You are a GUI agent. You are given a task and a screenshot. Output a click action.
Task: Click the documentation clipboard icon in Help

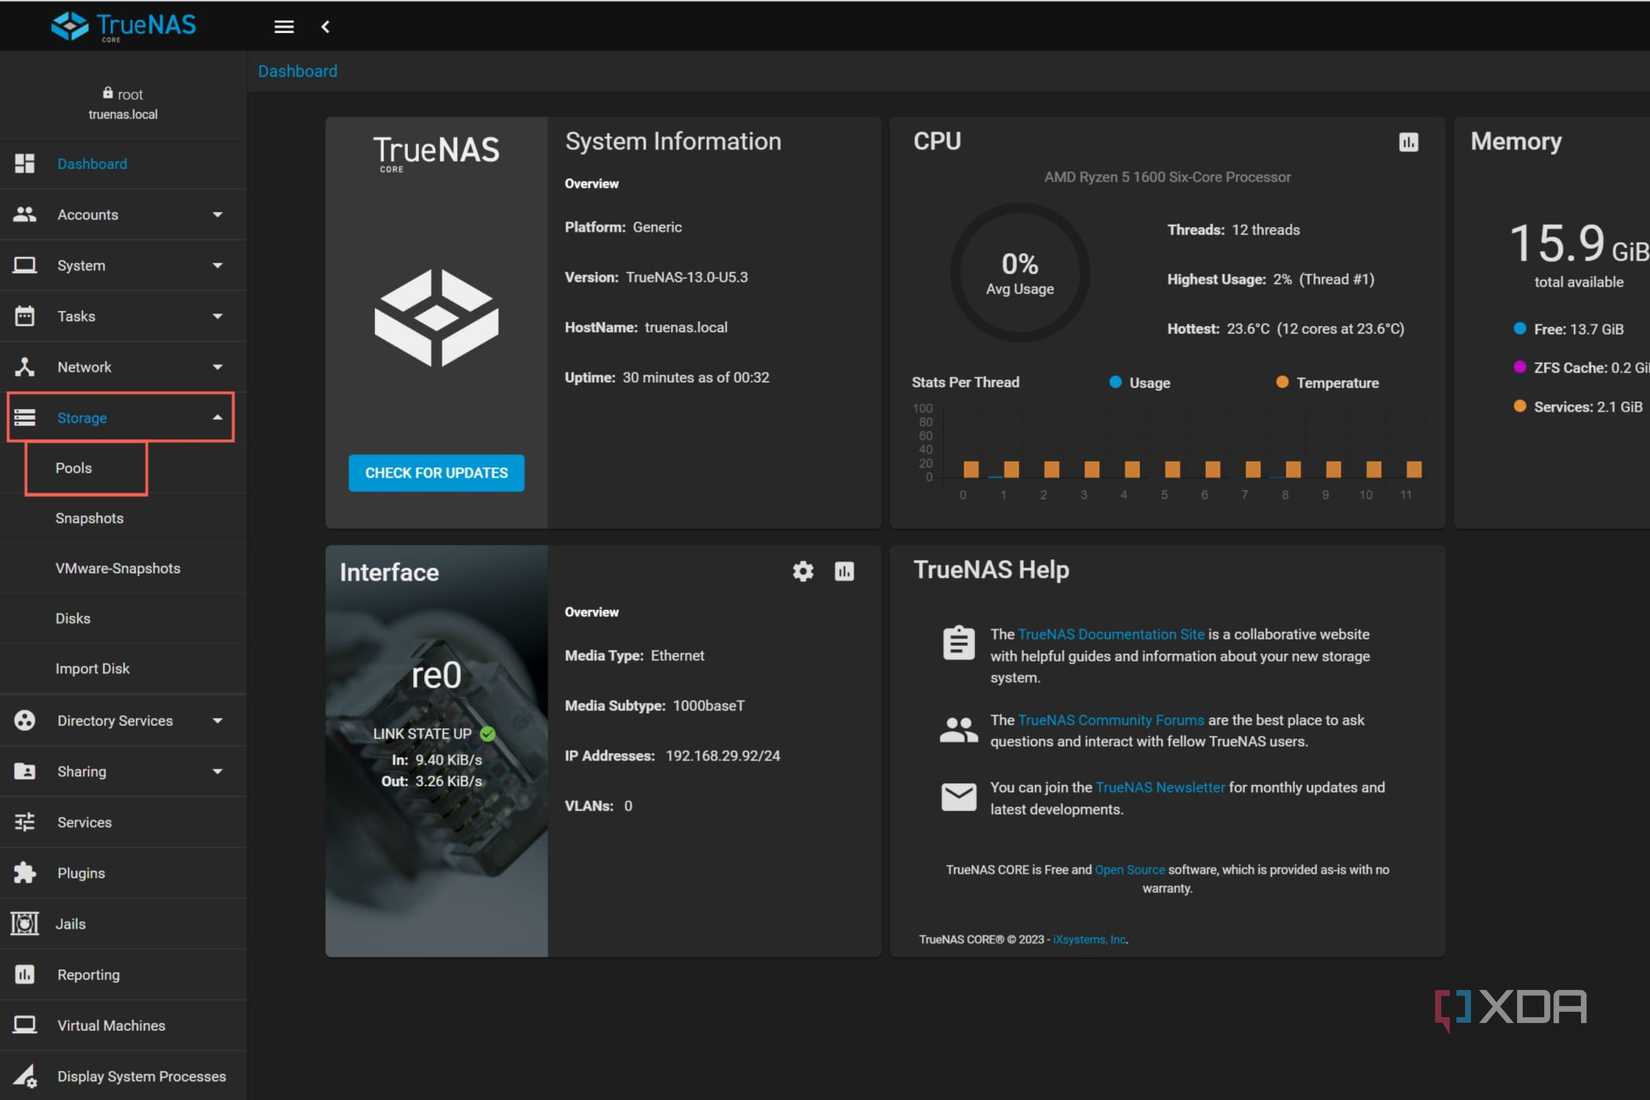pyautogui.click(x=958, y=642)
